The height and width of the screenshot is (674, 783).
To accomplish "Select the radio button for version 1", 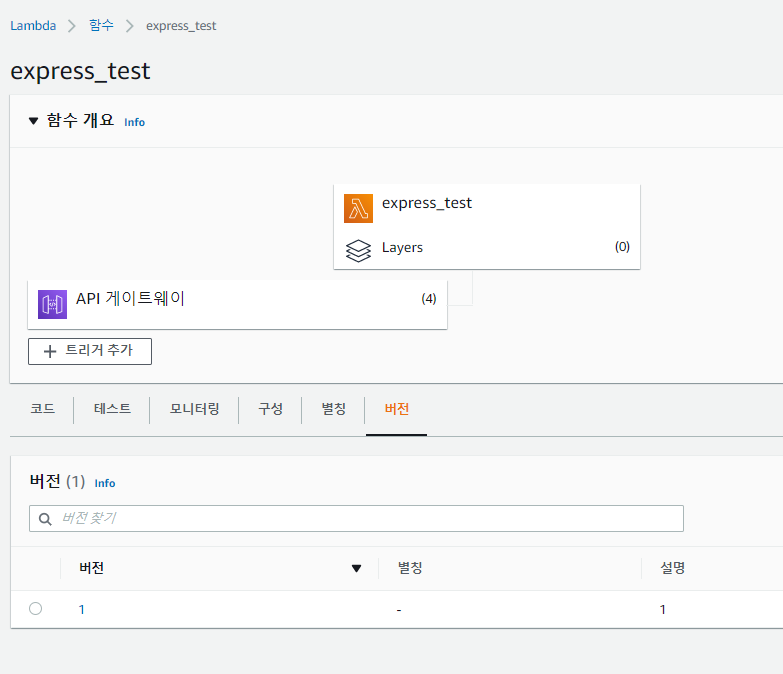I will coord(36,608).
